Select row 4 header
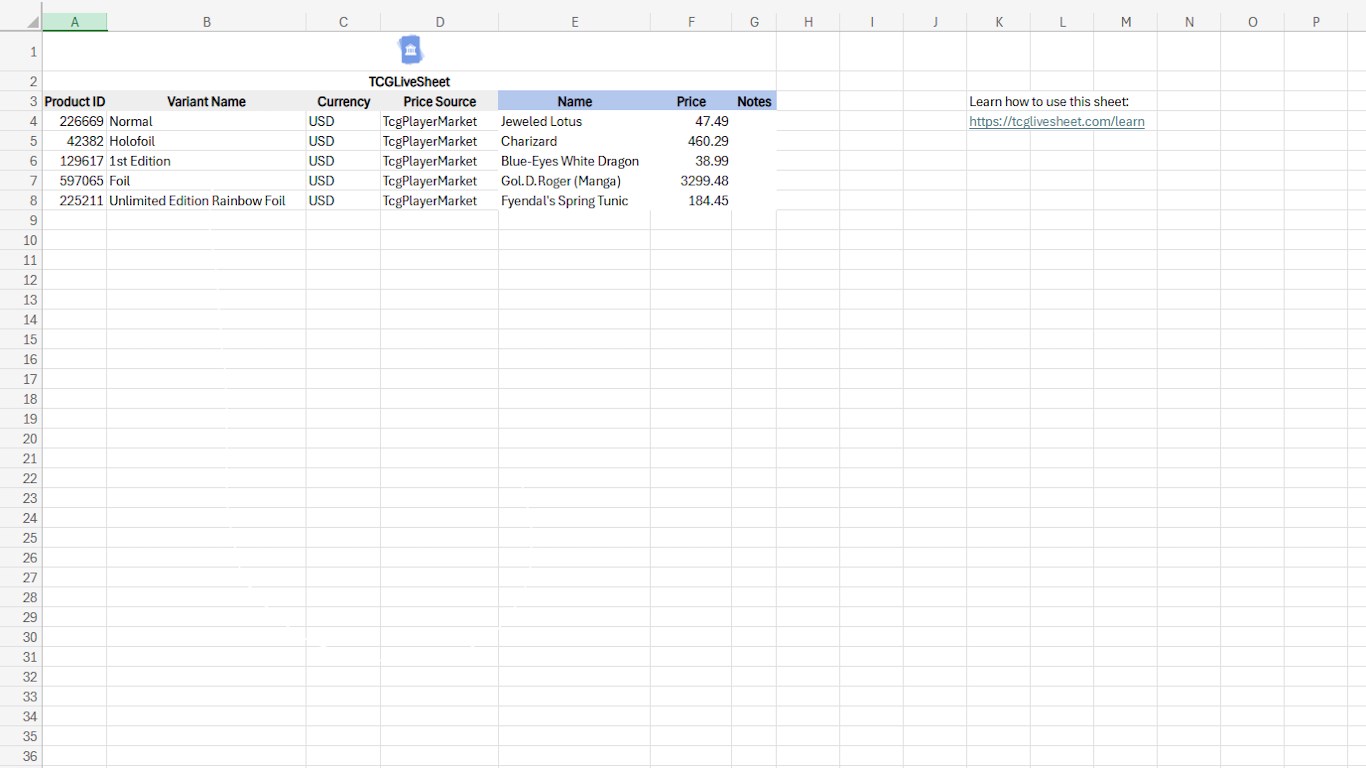This screenshot has width=1366, height=768. pyautogui.click(x=21, y=121)
